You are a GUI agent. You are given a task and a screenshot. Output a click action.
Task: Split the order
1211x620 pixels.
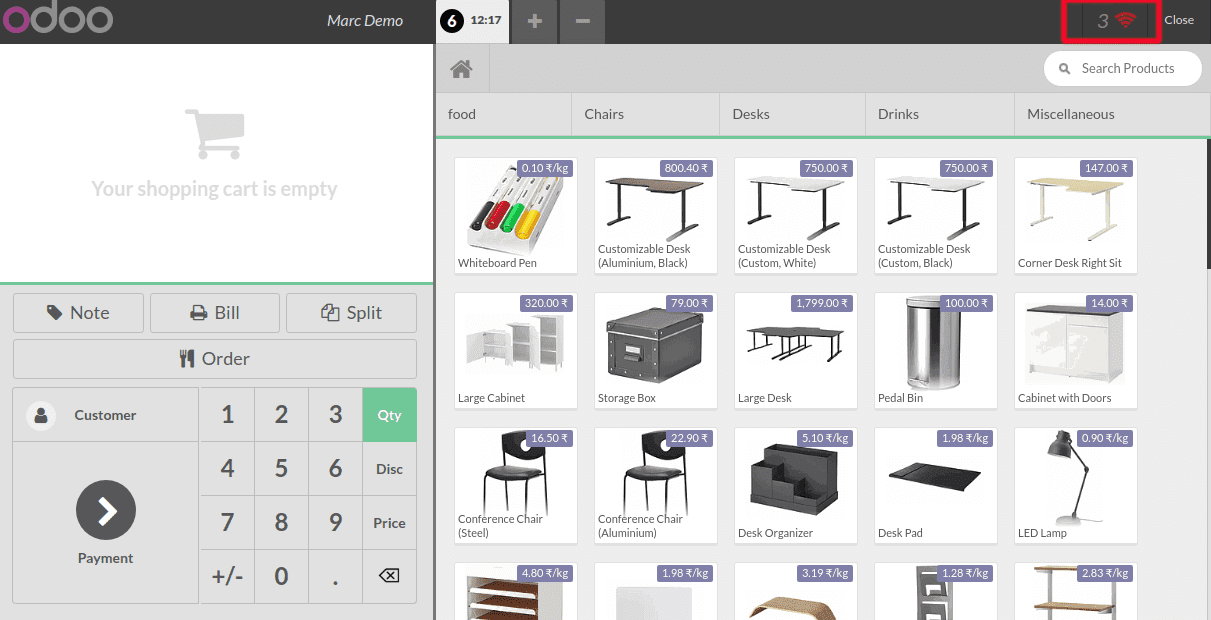(x=351, y=313)
